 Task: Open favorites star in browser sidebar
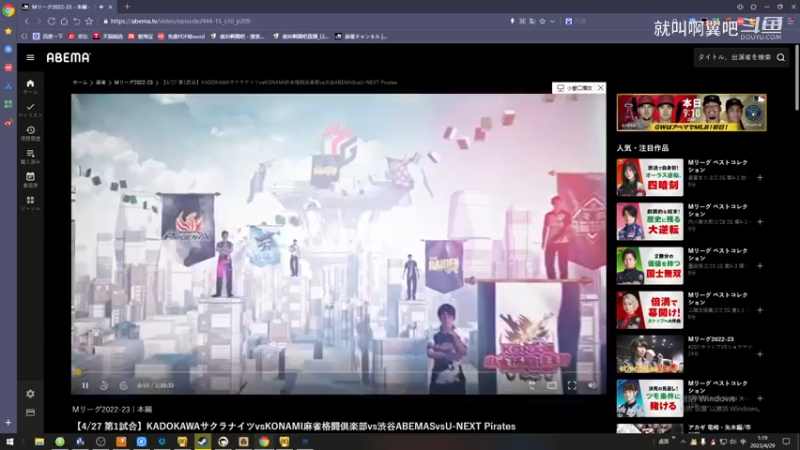pyautogui.click(x=8, y=31)
